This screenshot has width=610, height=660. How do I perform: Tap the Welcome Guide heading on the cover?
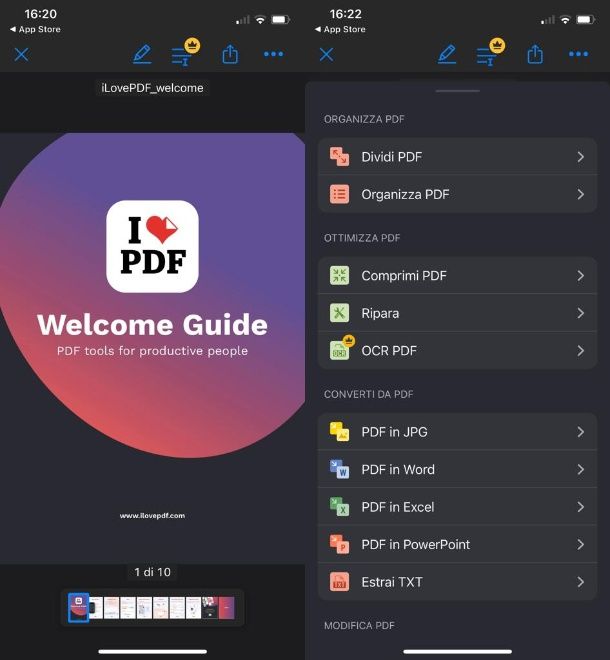pos(152,325)
